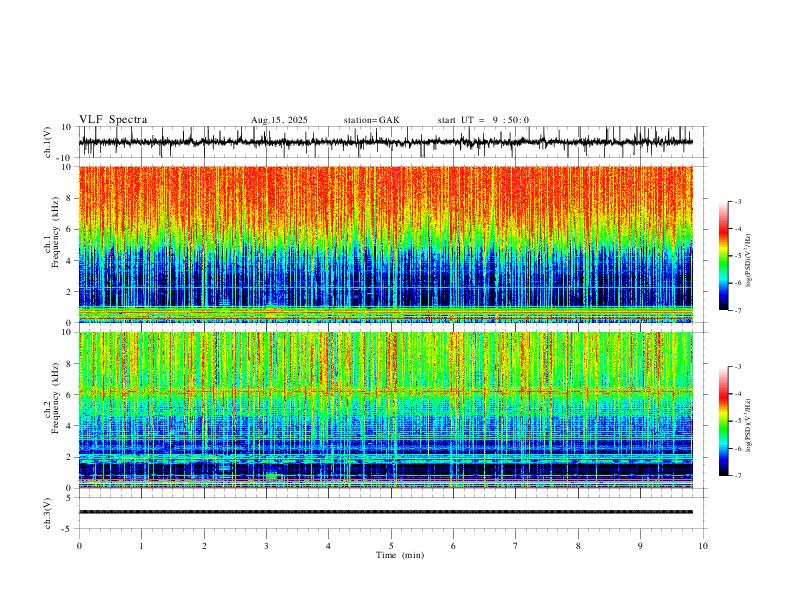Click the ch.1 voltage waveform trace

click(x=385, y=142)
